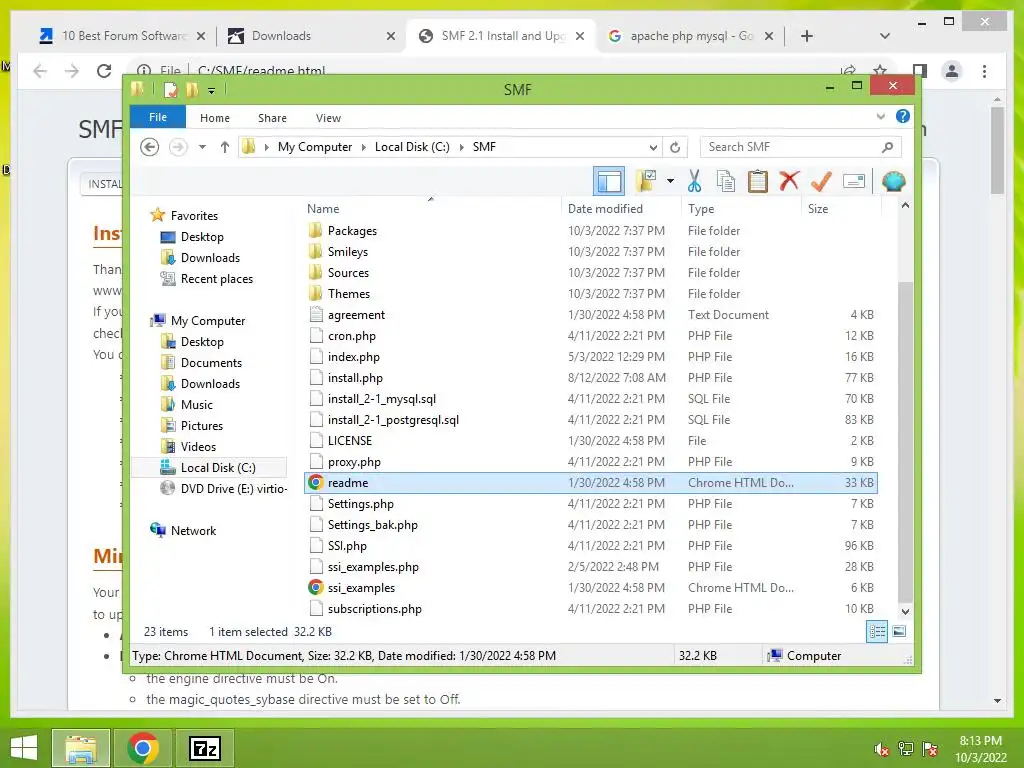The image size is (1024, 768).
Task: Expand address bar history dropdown
Action: point(652,147)
